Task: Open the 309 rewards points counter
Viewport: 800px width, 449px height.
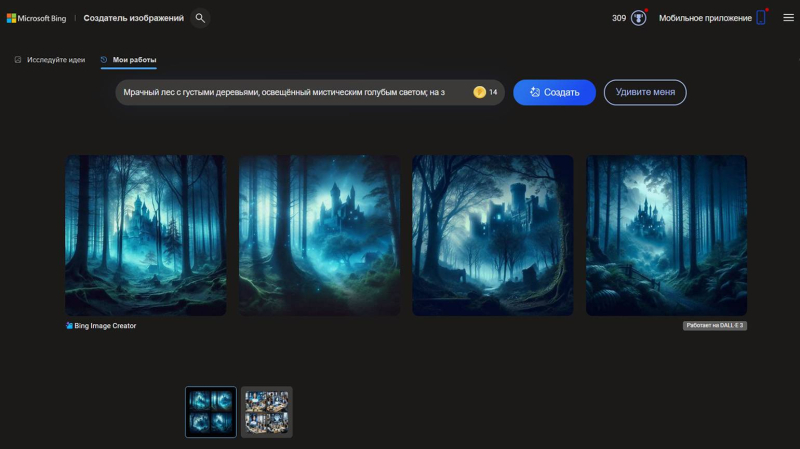Action: tap(619, 18)
